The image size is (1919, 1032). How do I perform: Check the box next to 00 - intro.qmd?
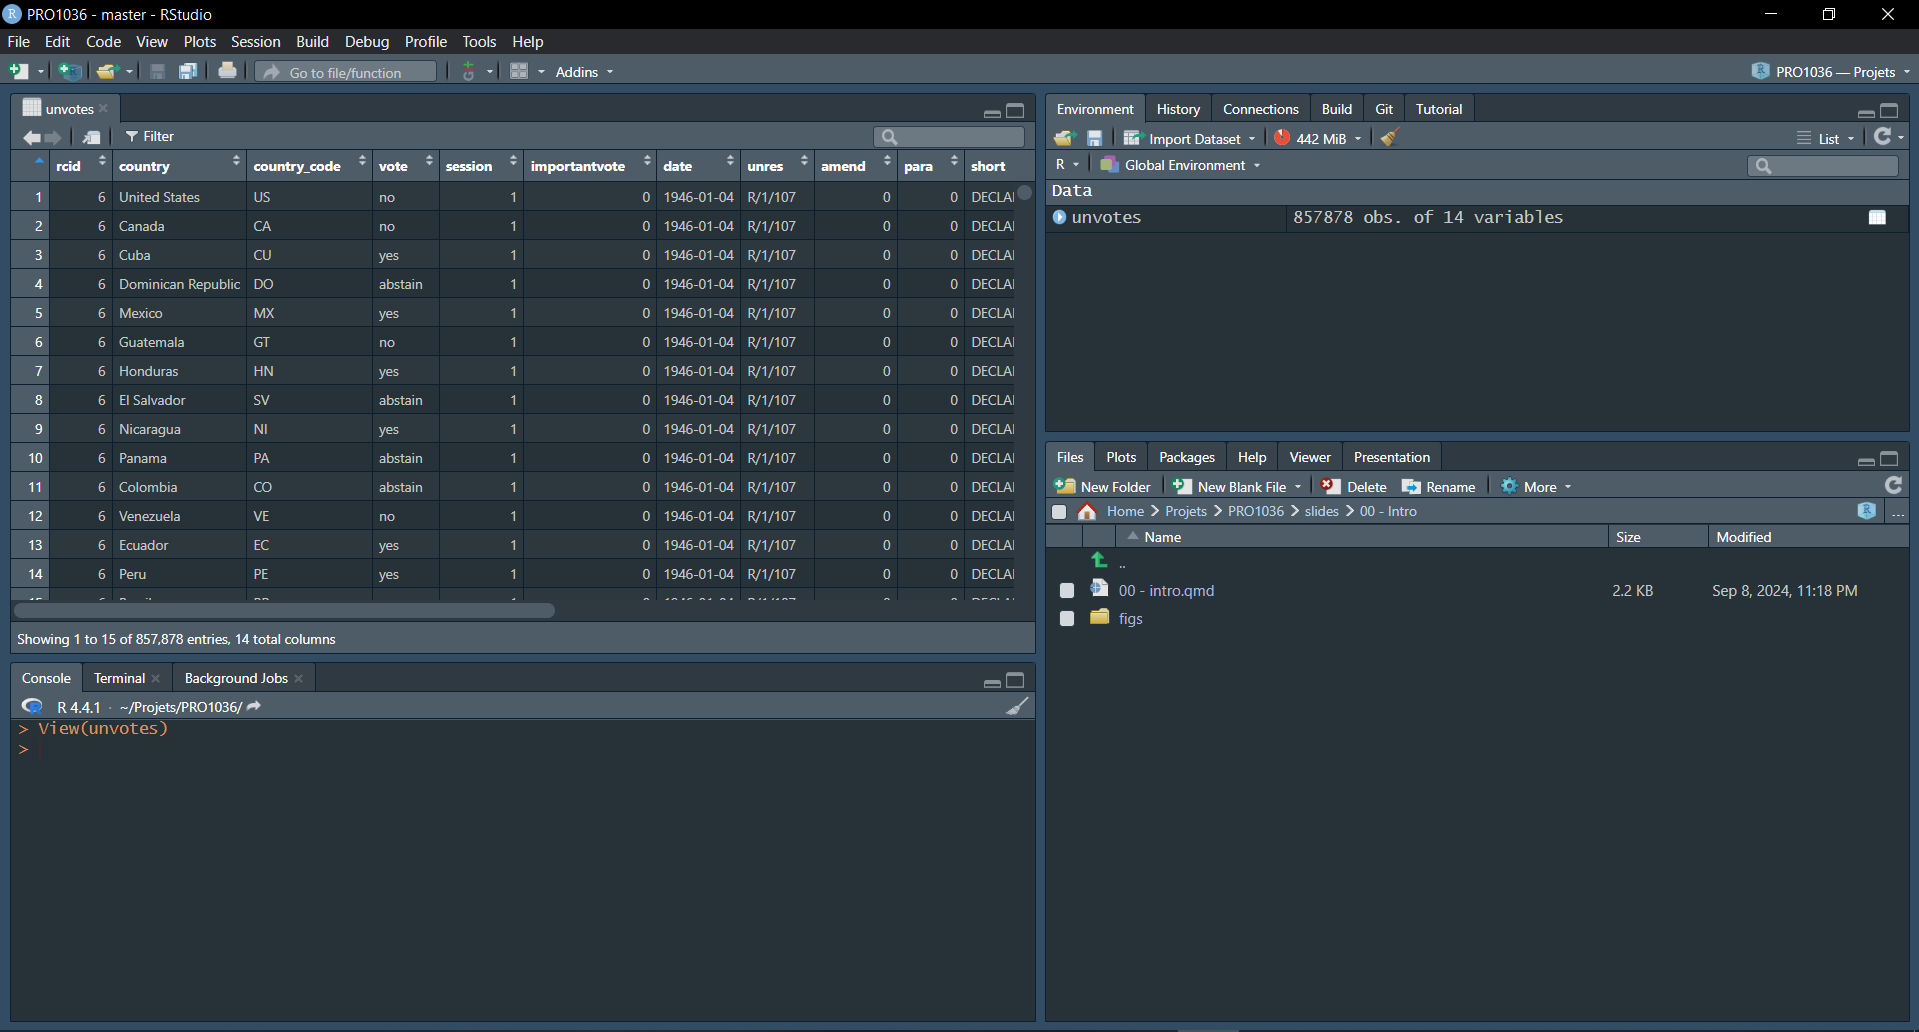1067,591
